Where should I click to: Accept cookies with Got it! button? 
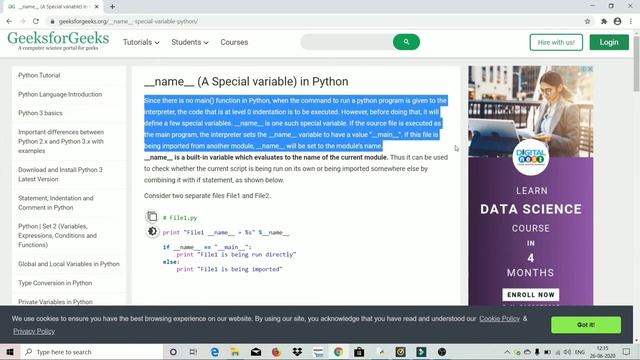click(x=586, y=325)
